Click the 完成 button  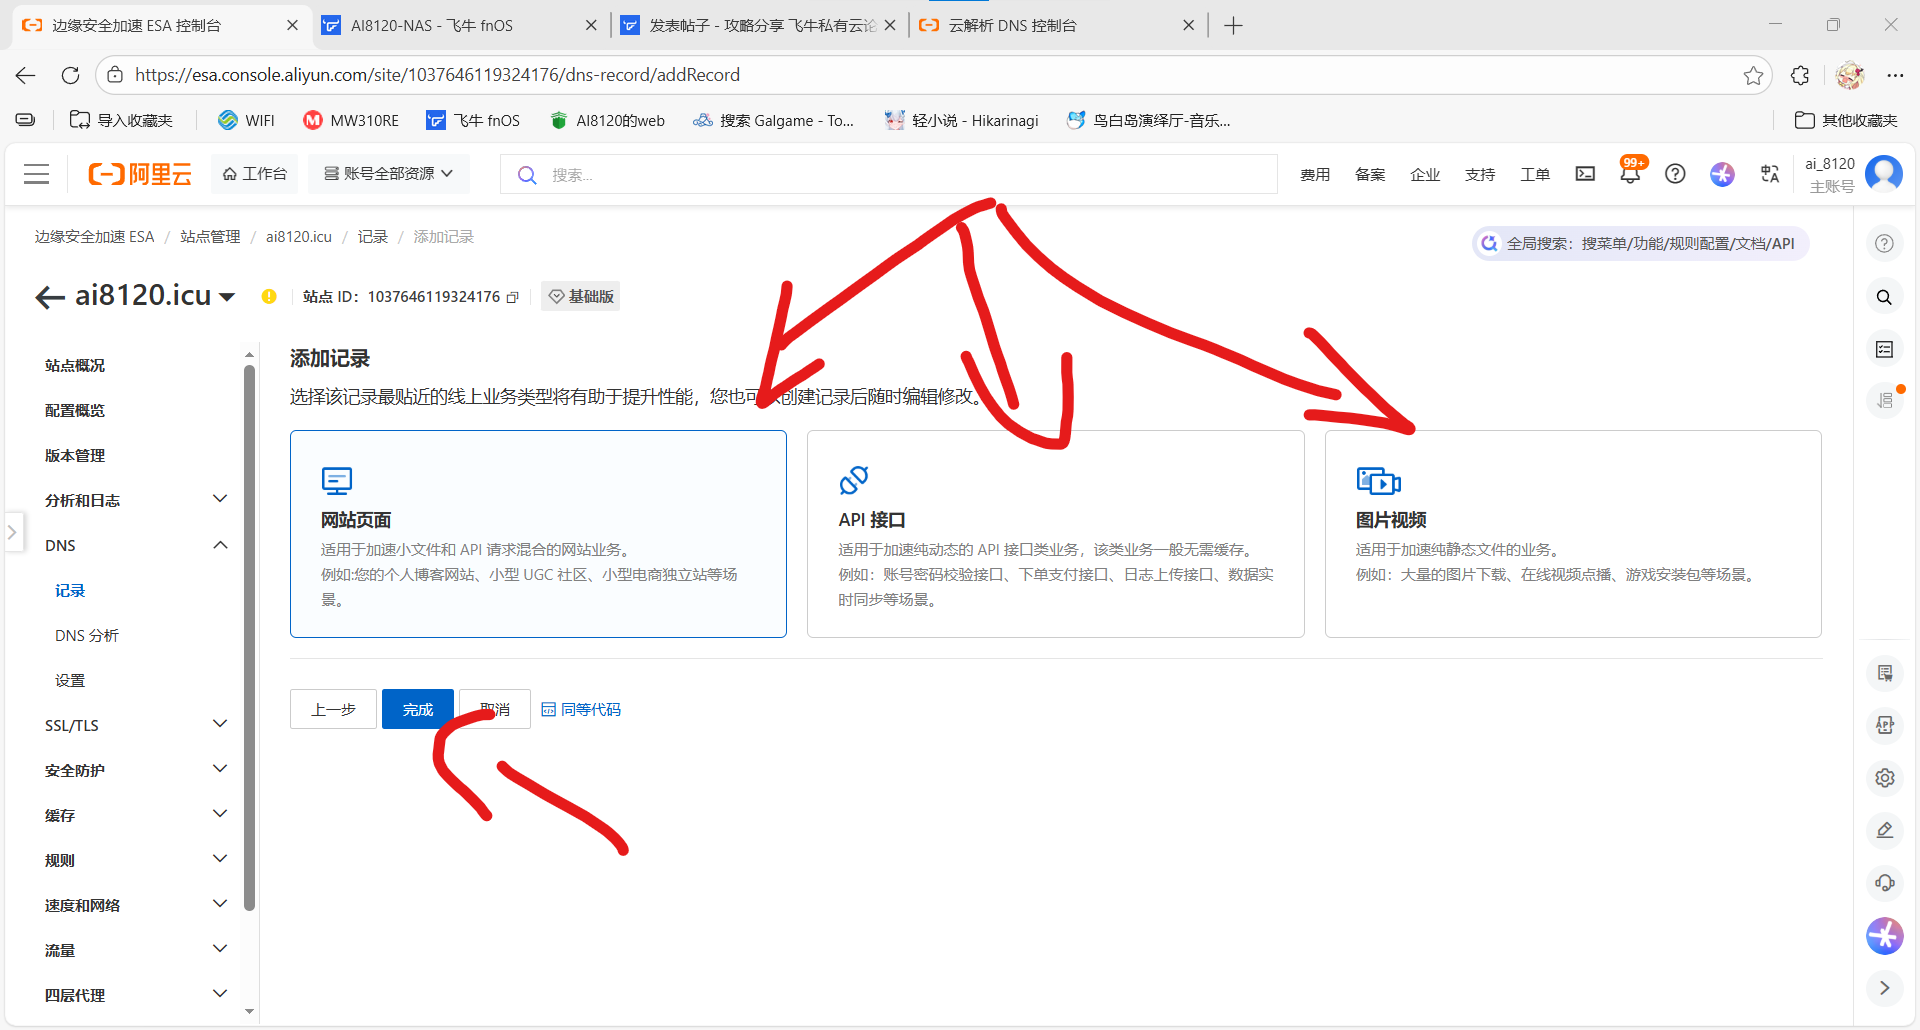pos(418,709)
